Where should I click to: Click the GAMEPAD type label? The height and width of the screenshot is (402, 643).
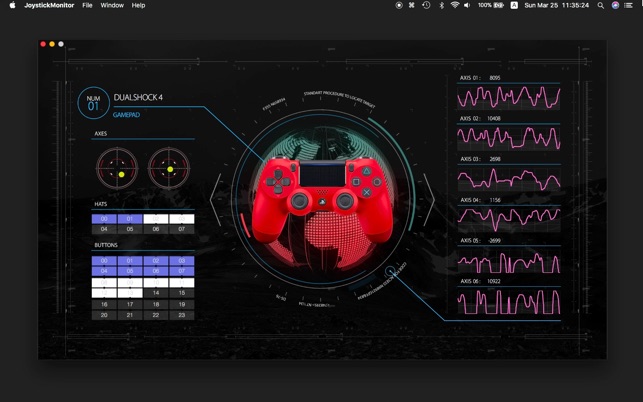pyautogui.click(x=126, y=115)
